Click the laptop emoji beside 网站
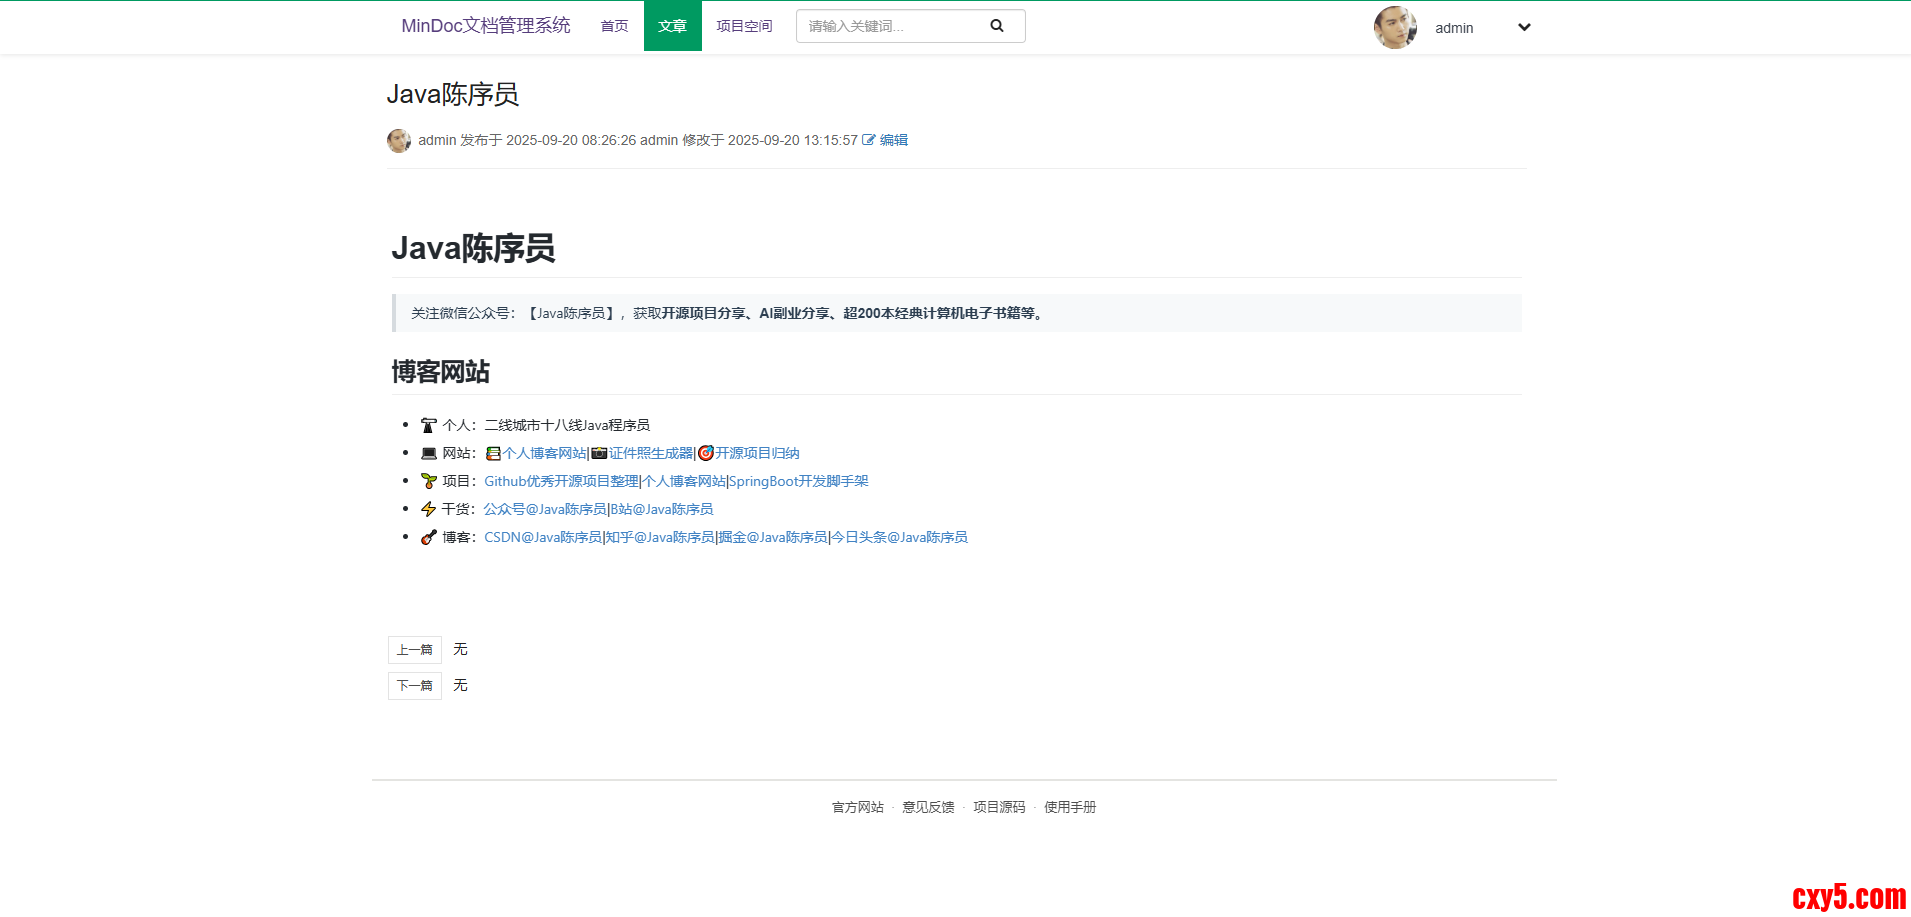The image size is (1911, 917). coord(429,454)
